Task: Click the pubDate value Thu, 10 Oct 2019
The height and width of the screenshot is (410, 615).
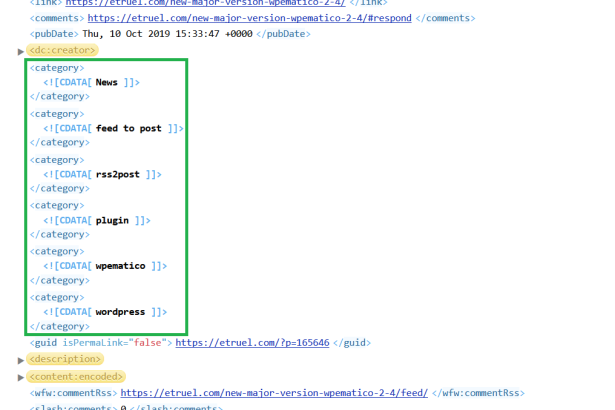Action: (x=167, y=34)
